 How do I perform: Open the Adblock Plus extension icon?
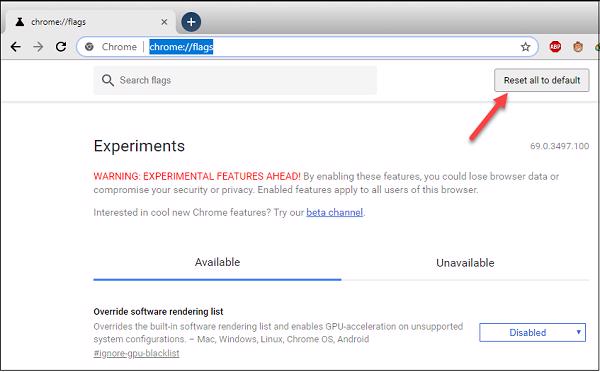click(x=555, y=47)
